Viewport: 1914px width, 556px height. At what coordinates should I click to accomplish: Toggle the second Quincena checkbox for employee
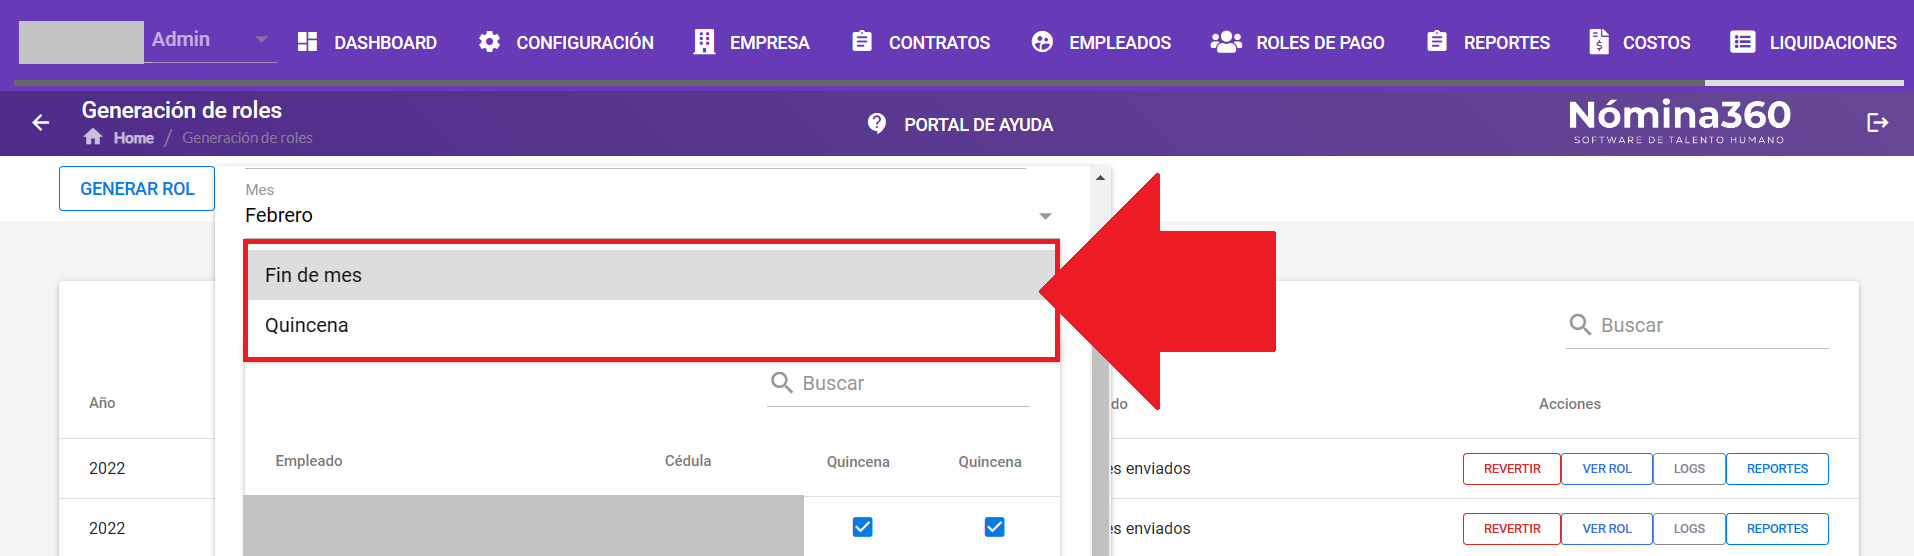[994, 527]
